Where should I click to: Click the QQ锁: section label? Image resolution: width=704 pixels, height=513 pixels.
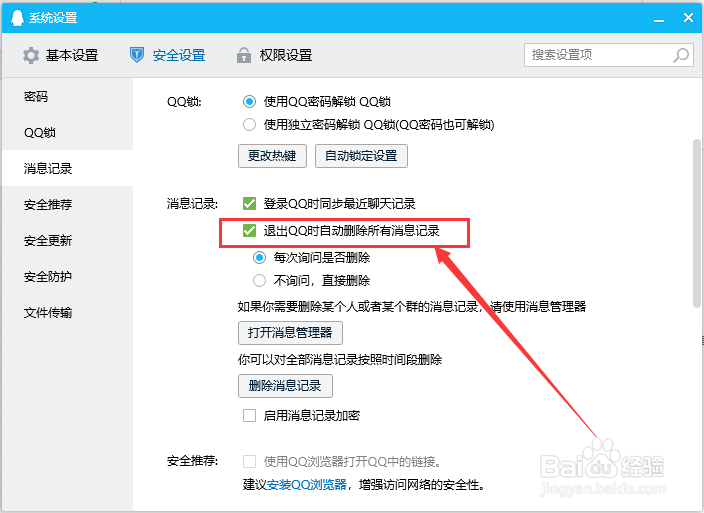coord(184,102)
